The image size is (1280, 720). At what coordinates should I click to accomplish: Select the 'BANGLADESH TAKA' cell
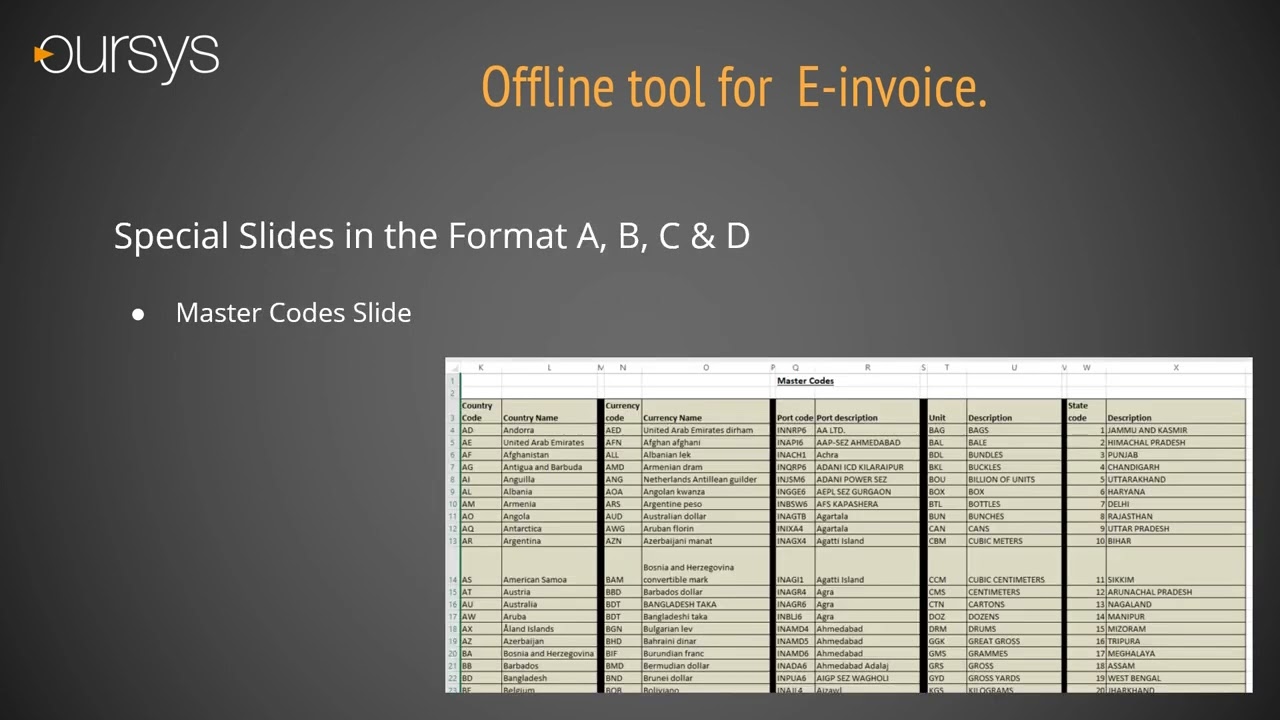tap(706, 604)
